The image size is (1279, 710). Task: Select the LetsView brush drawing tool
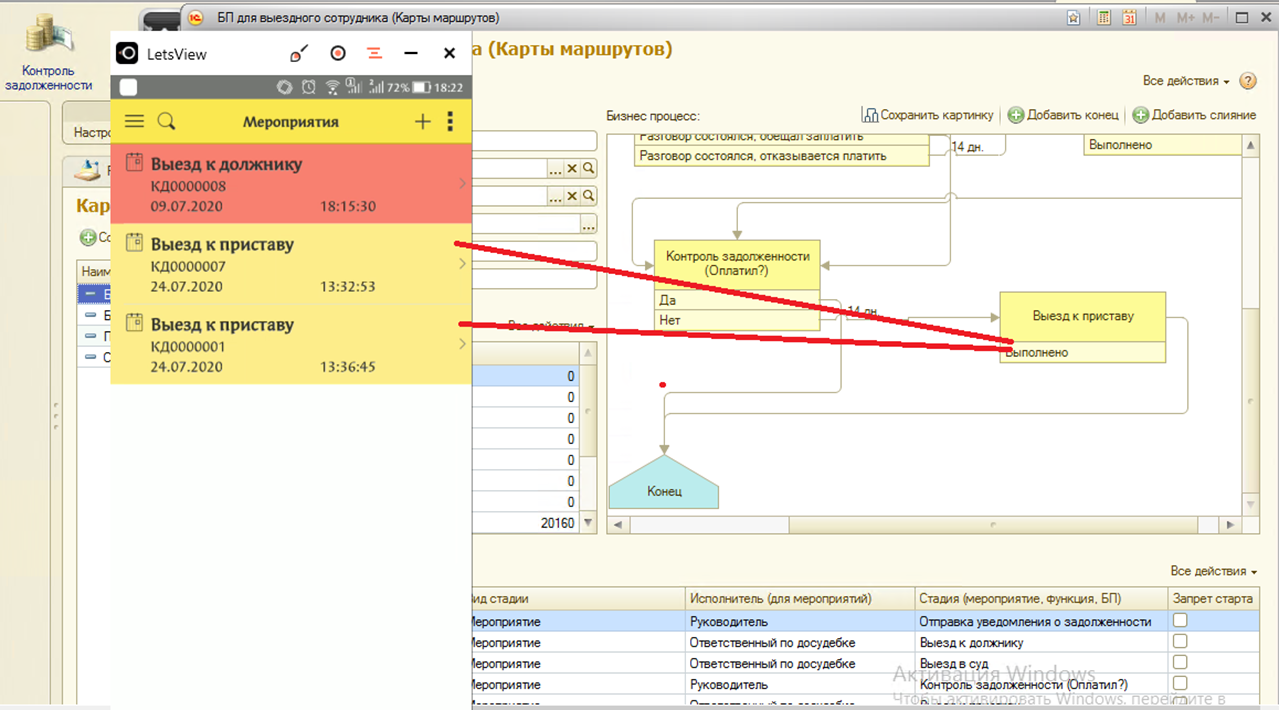pyautogui.click(x=299, y=53)
